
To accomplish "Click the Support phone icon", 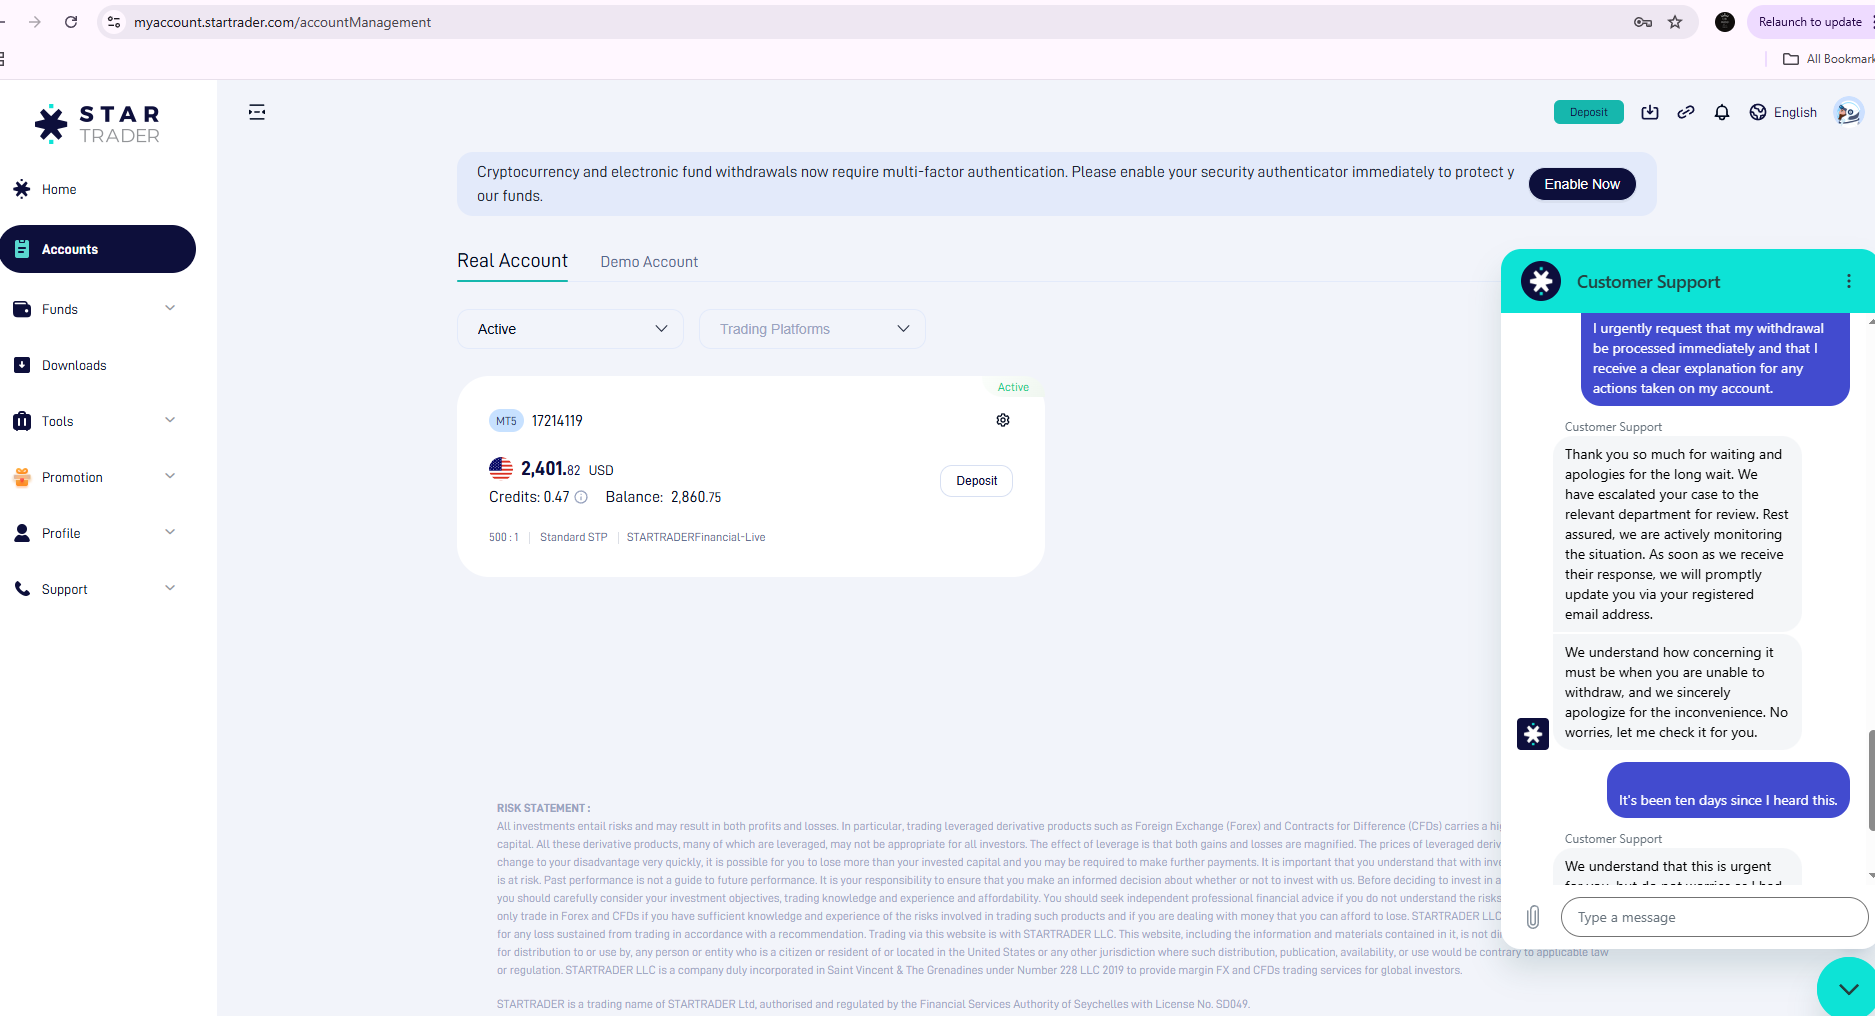I will tap(22, 589).
